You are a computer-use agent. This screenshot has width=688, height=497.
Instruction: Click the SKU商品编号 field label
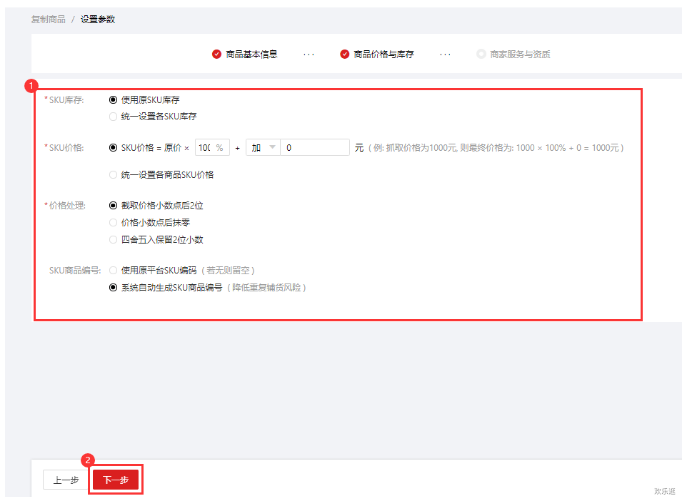click(x=75, y=270)
